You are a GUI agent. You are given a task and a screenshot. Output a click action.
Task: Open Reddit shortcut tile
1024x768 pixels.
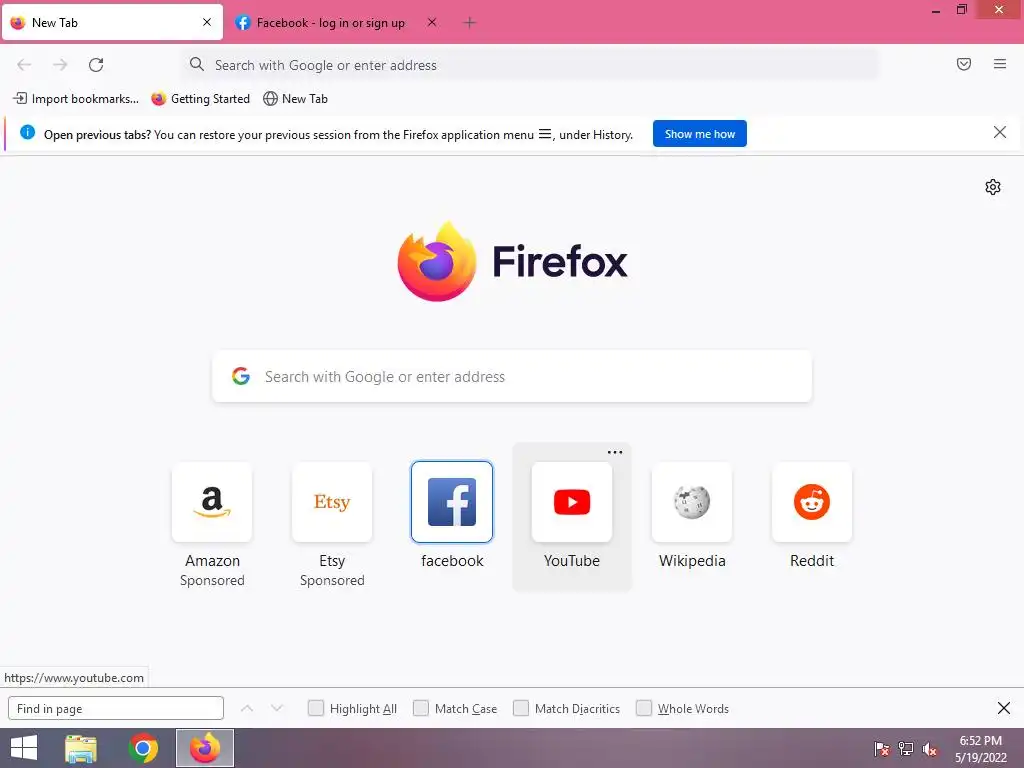pyautogui.click(x=812, y=502)
